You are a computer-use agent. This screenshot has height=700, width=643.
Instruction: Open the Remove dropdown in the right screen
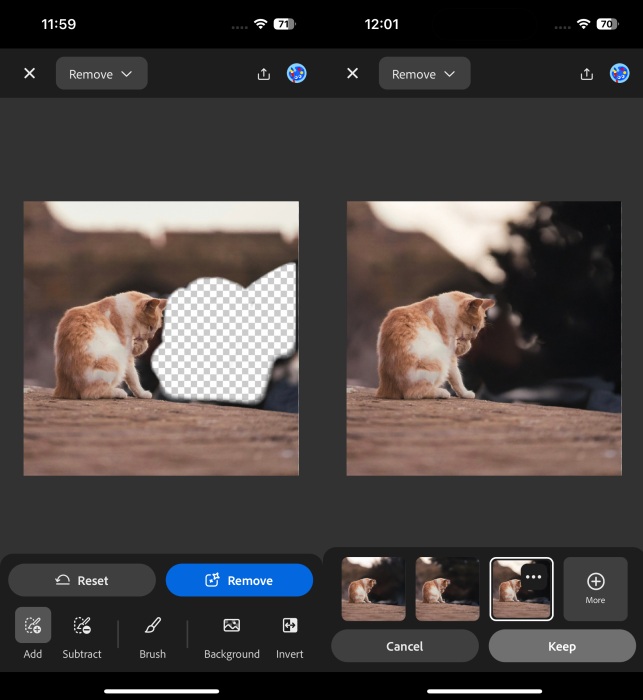coord(424,73)
